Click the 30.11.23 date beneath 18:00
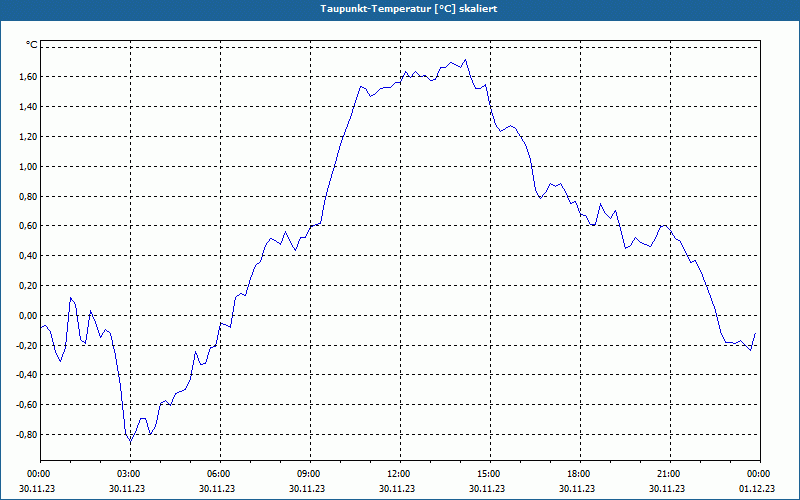The image size is (800, 500). pos(577,488)
